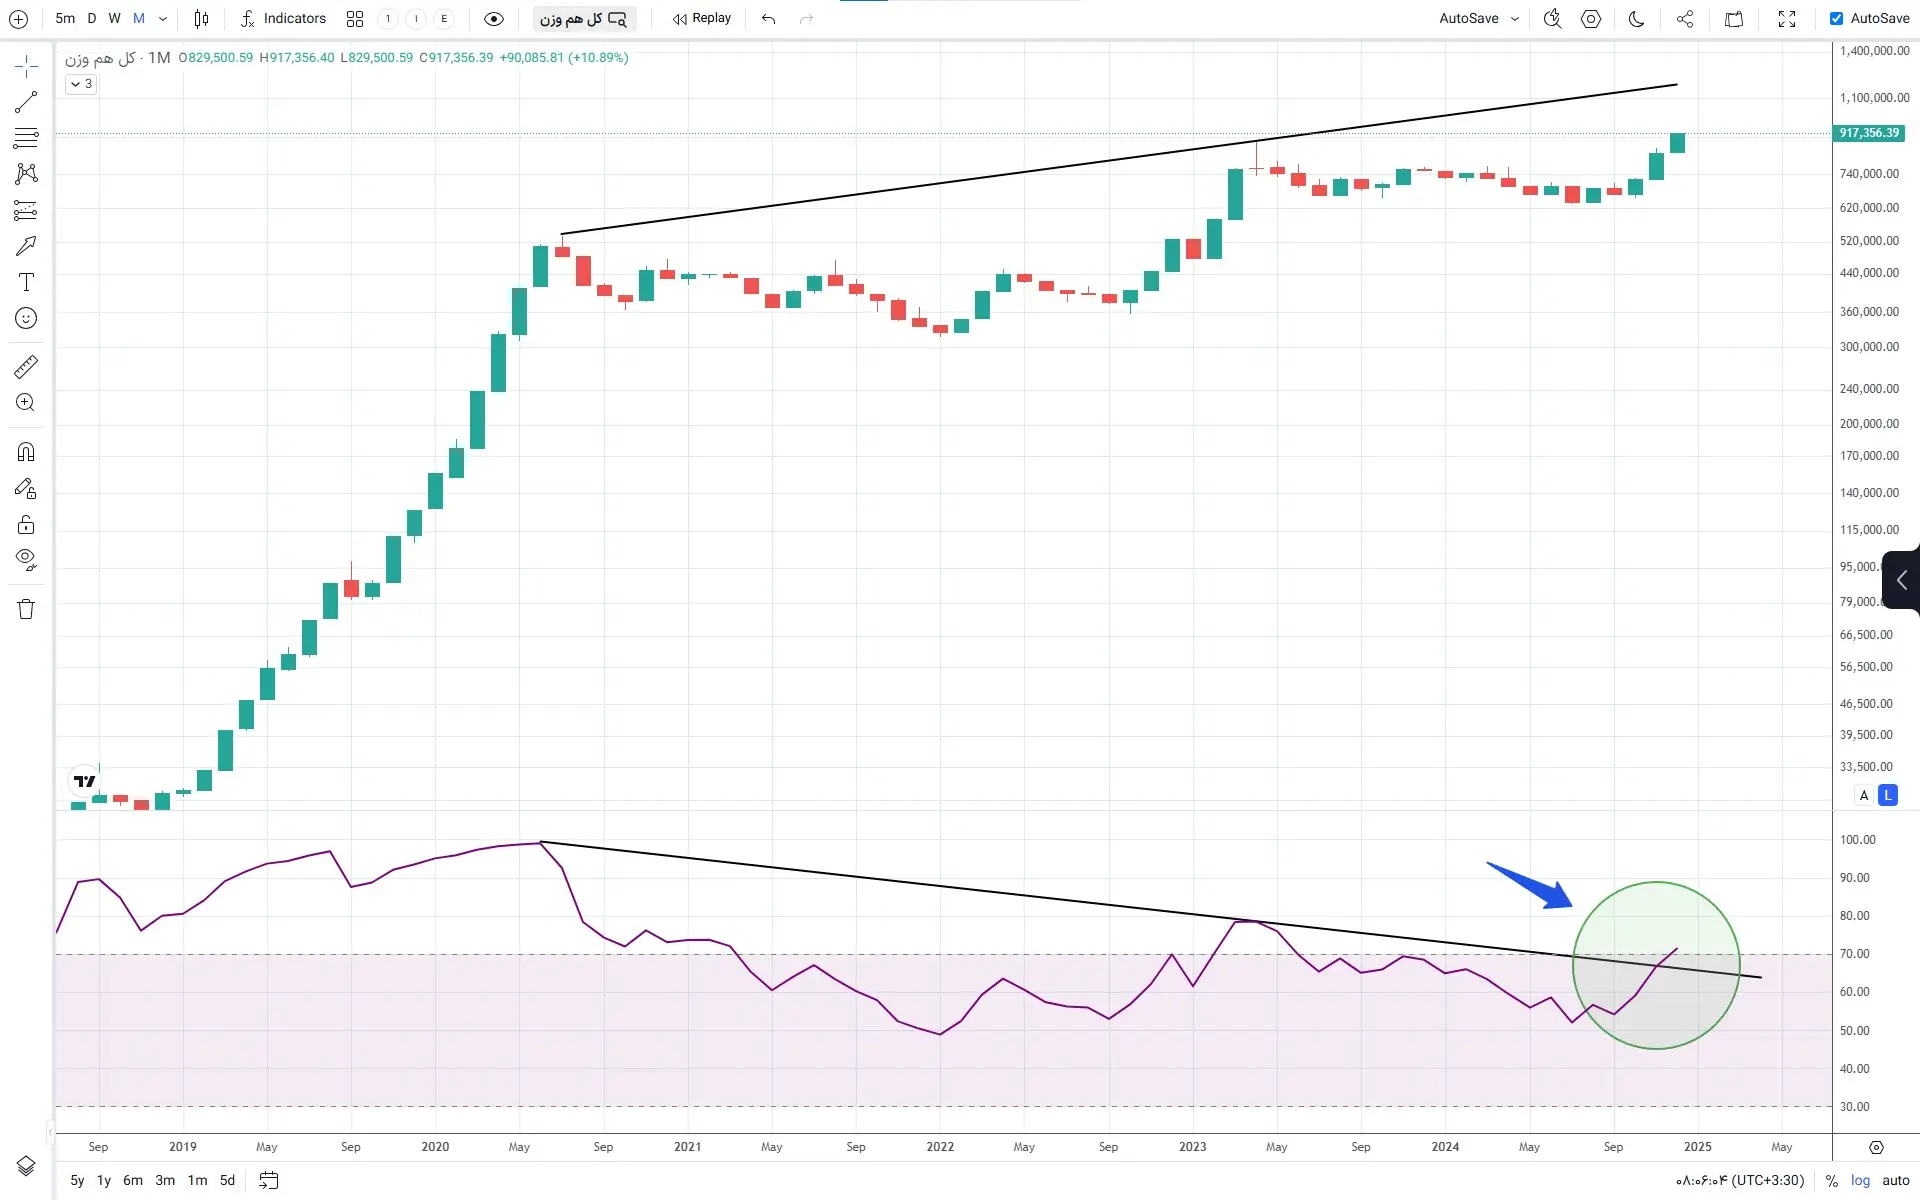Viewport: 1920px width, 1200px height.
Task: Enter fullscreen mode
Action: [x=1787, y=19]
